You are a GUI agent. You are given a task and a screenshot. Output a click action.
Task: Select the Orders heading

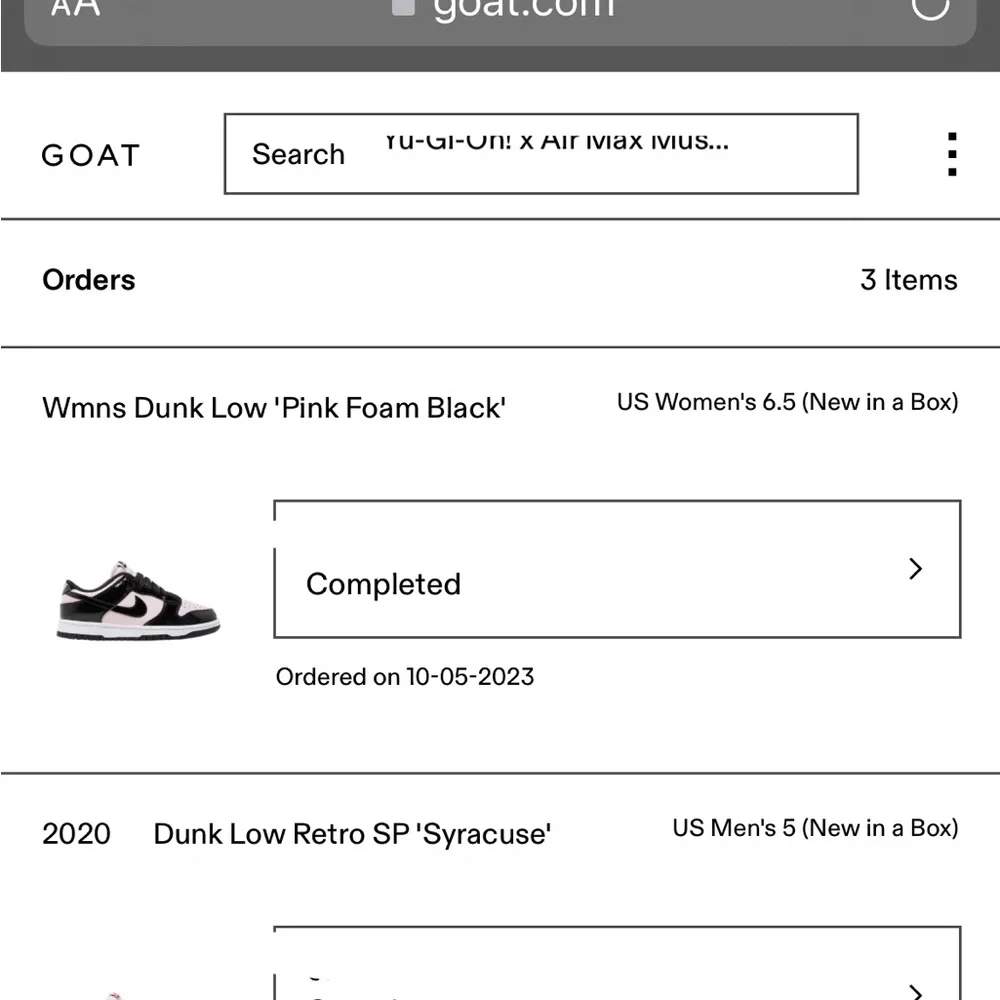point(89,280)
